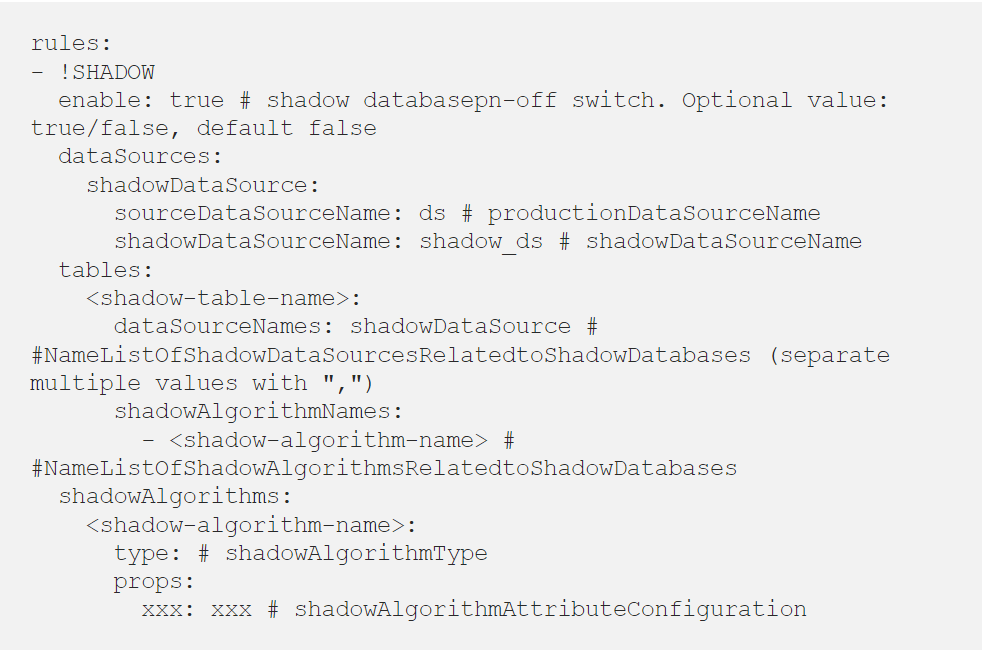Click the "sourceDataSourceName" key
983x650 pixels.
tap(253, 213)
